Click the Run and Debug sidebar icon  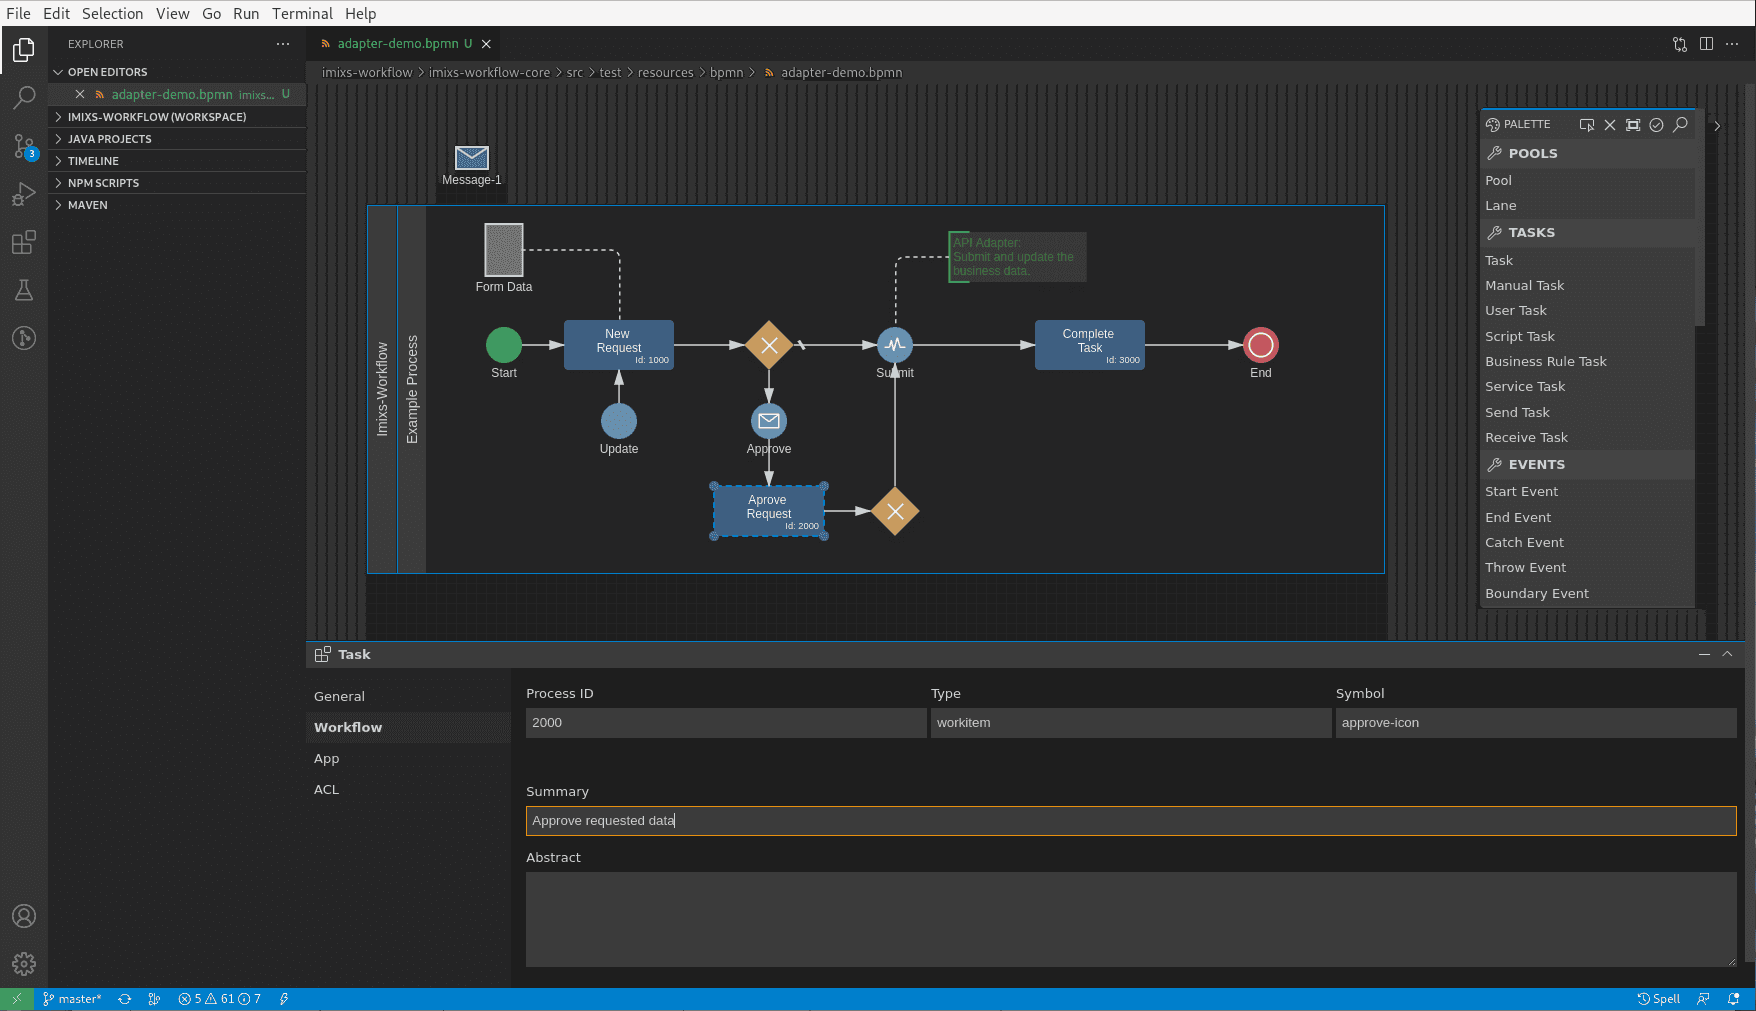point(23,194)
